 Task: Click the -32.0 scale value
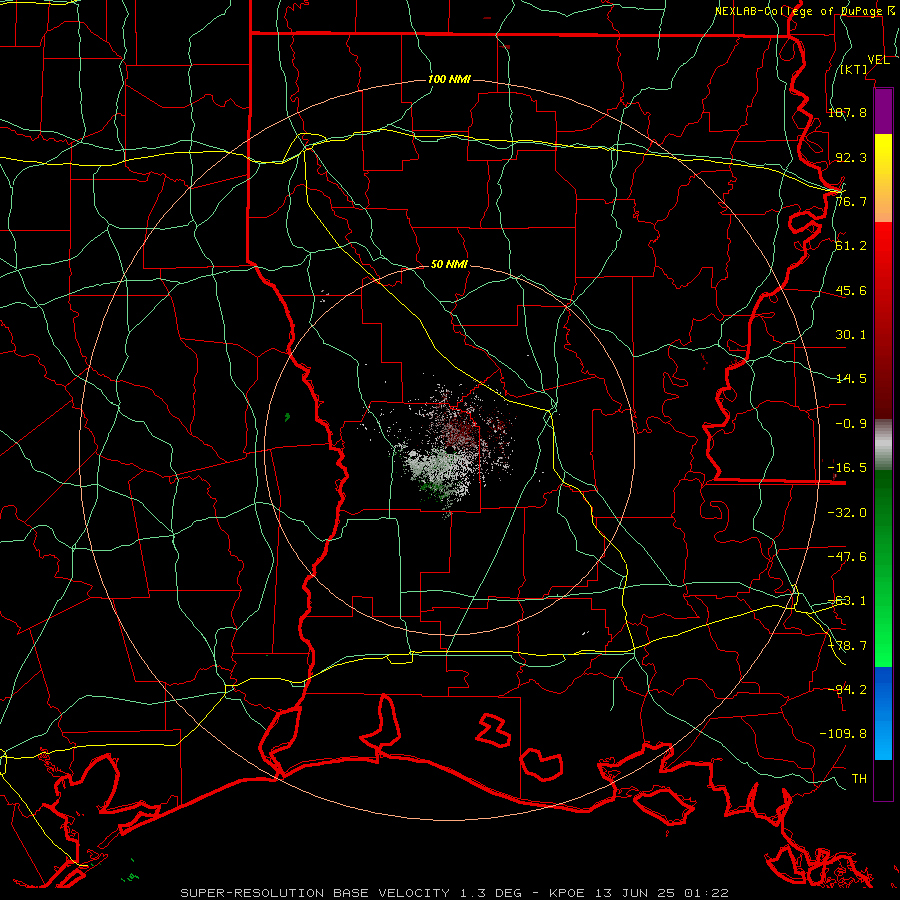(x=847, y=513)
